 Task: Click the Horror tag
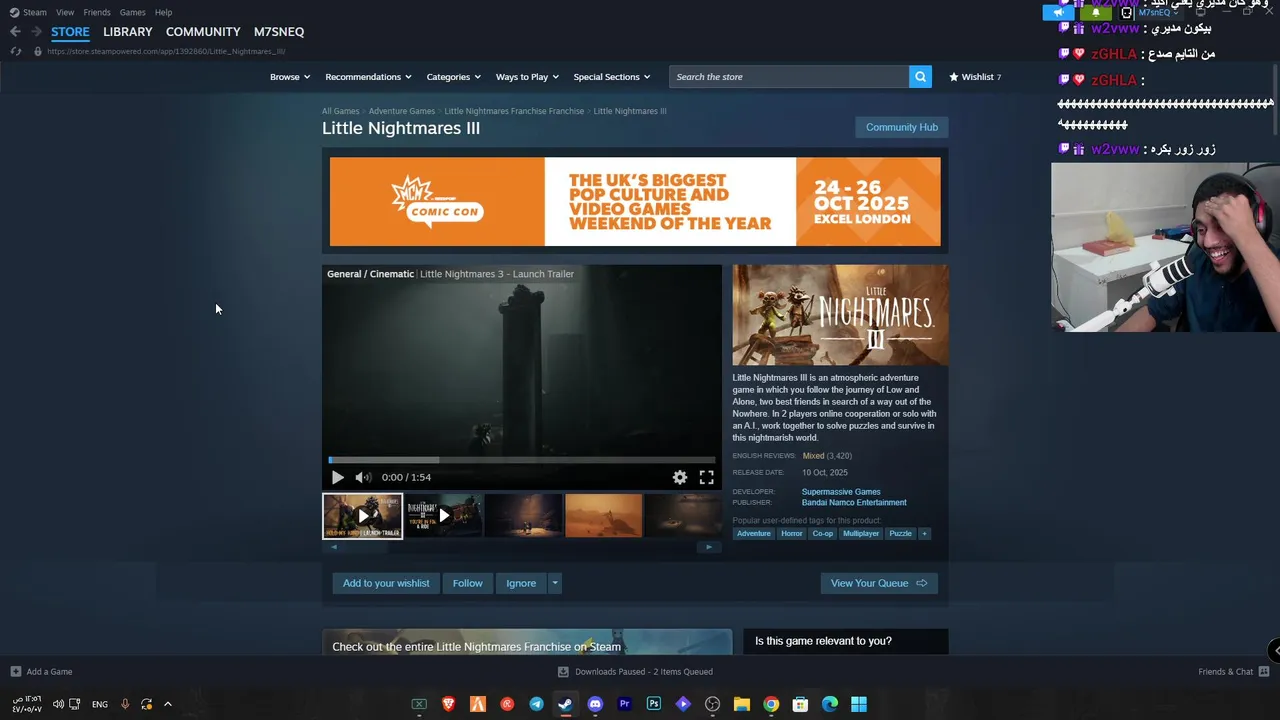[x=792, y=534]
